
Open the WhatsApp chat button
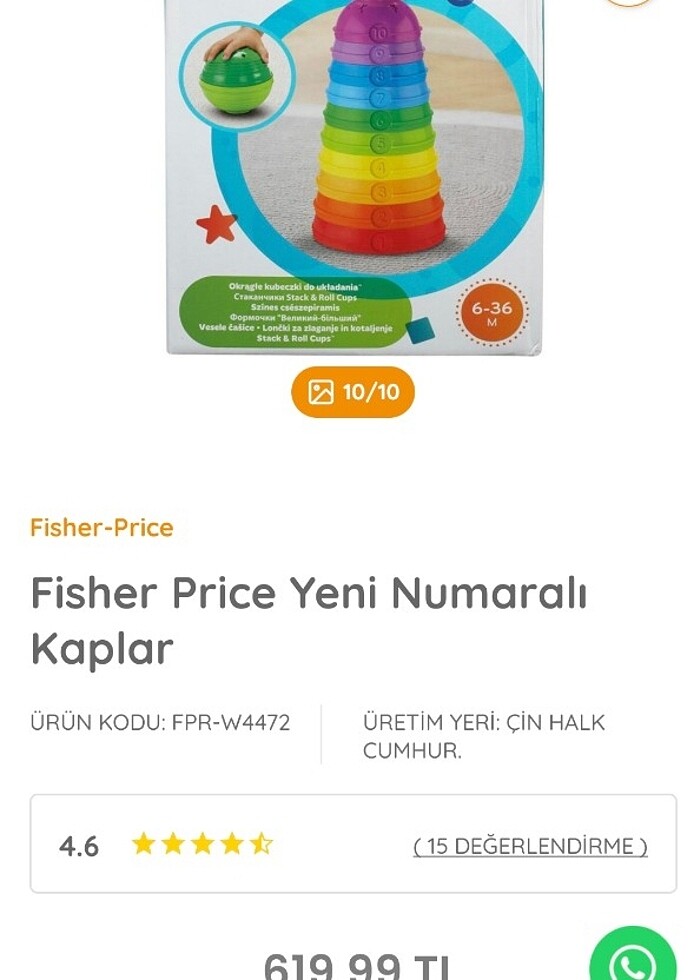[x=632, y=956]
